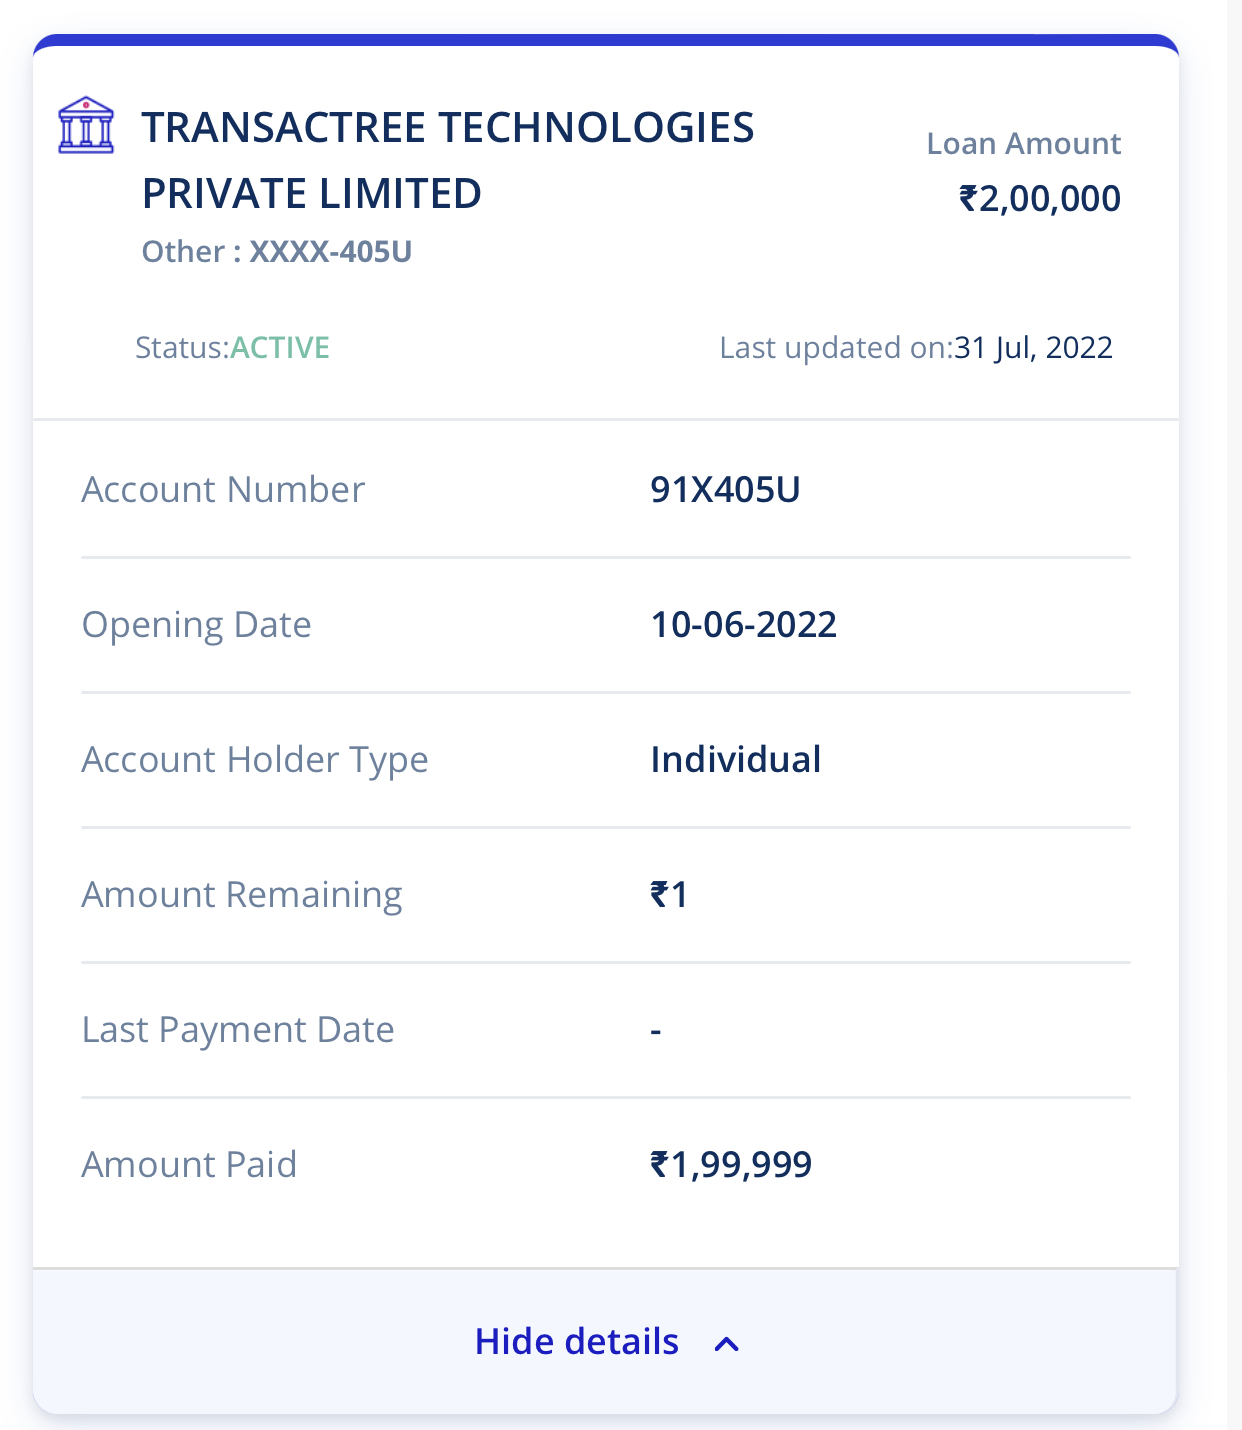Click the ACTIVE status text

(x=280, y=348)
